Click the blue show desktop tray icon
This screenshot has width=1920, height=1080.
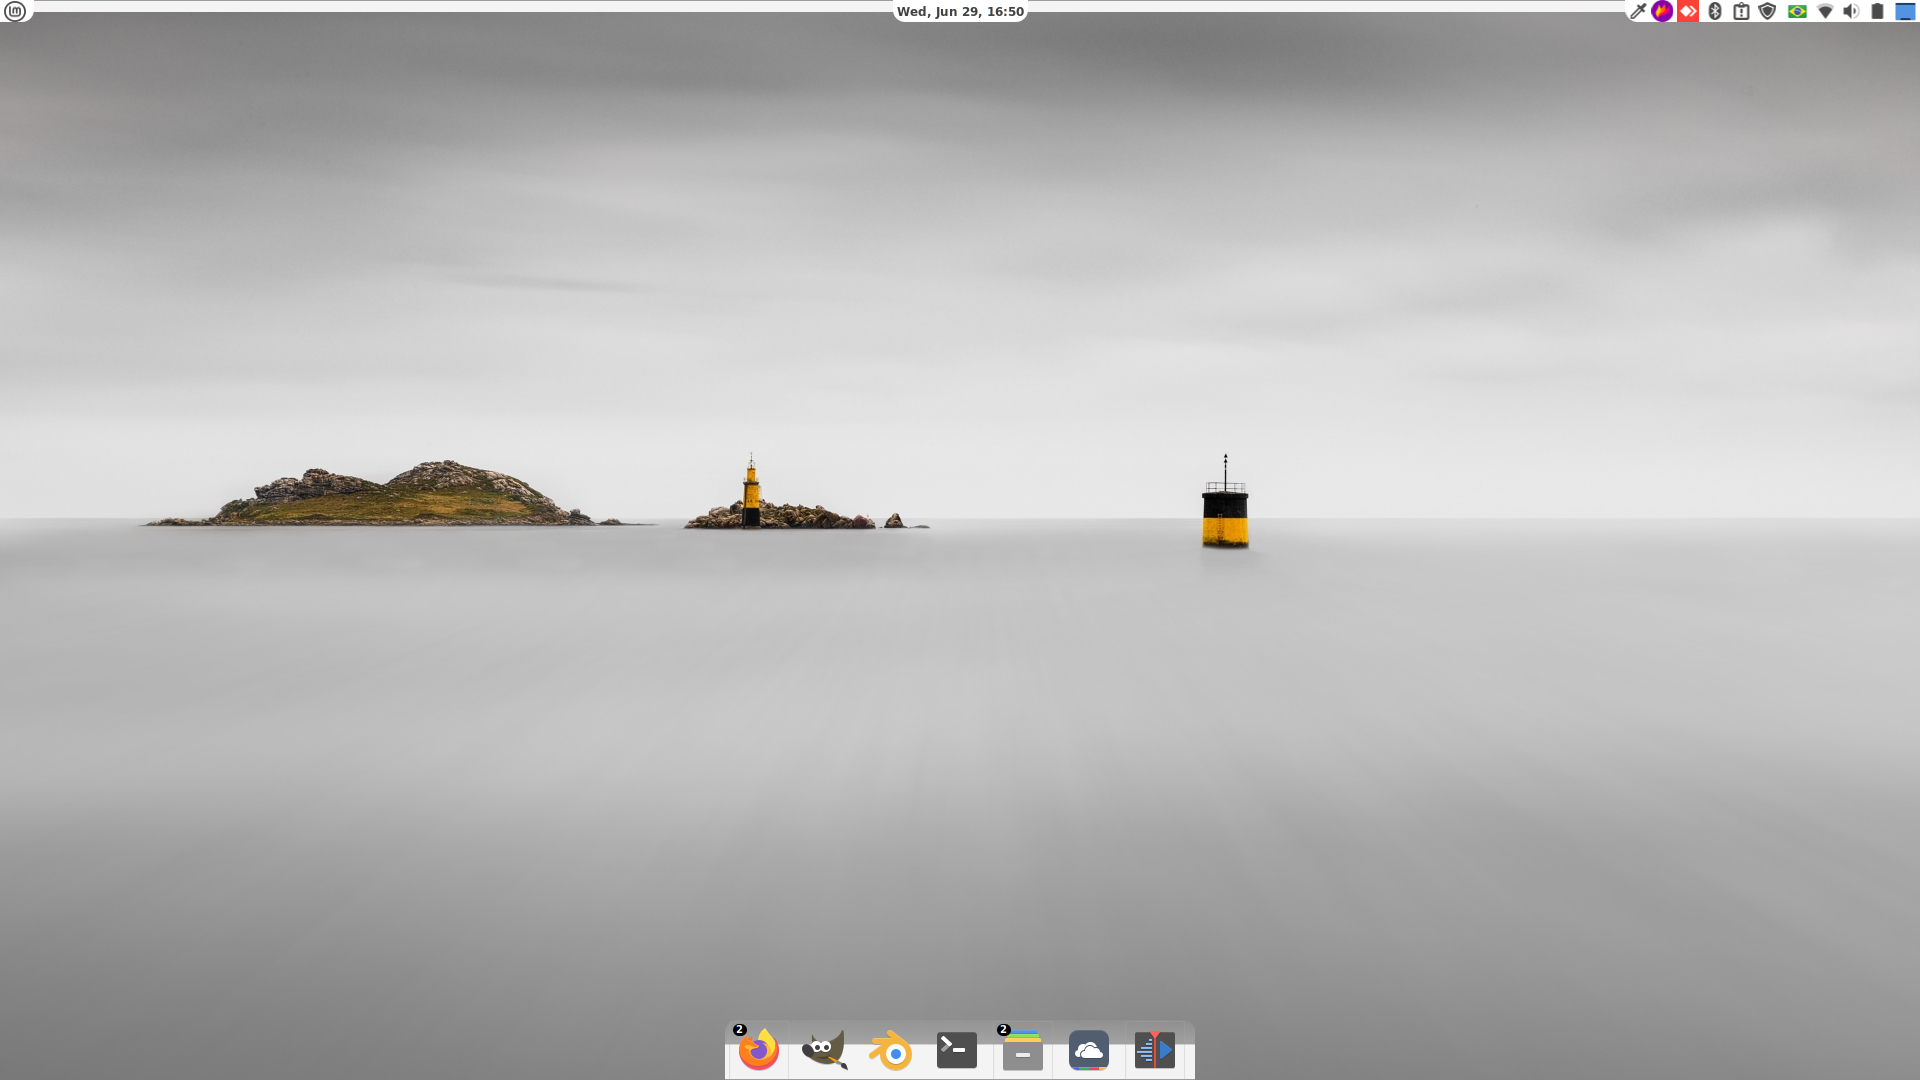coord(1905,11)
